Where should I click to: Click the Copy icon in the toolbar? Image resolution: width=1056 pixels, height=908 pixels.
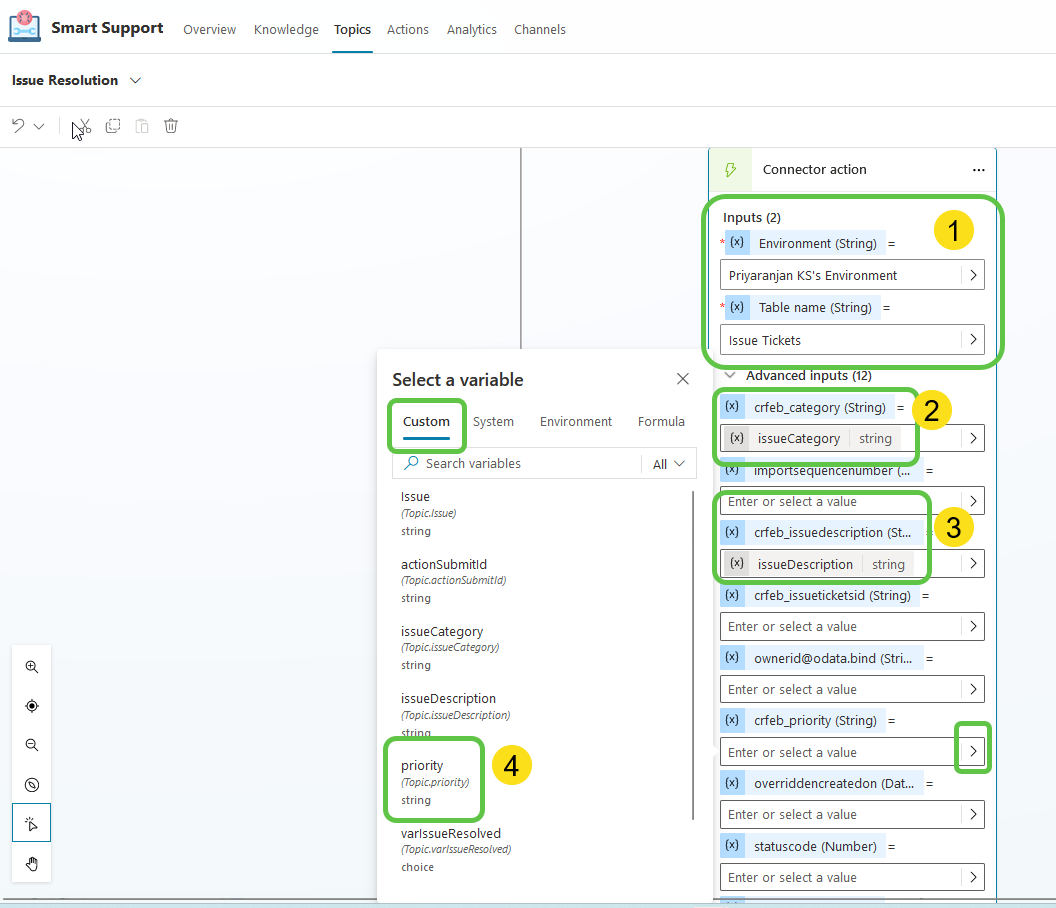(112, 125)
